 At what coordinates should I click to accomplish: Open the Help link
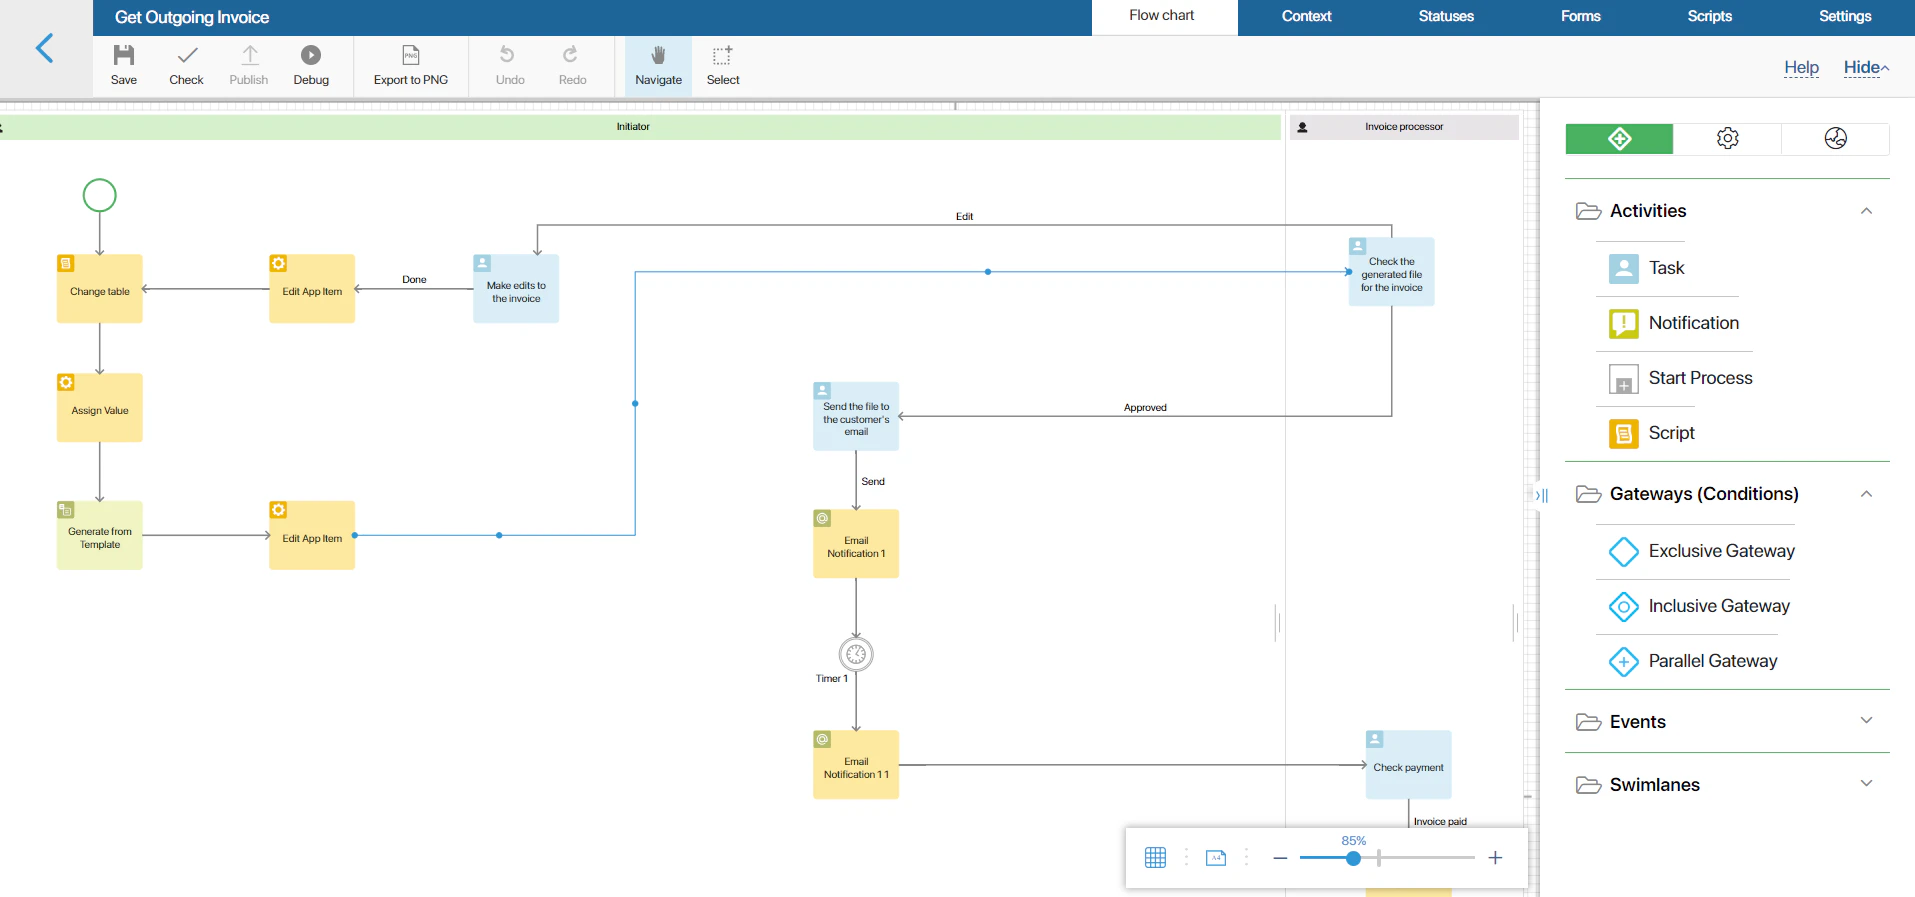(1801, 68)
